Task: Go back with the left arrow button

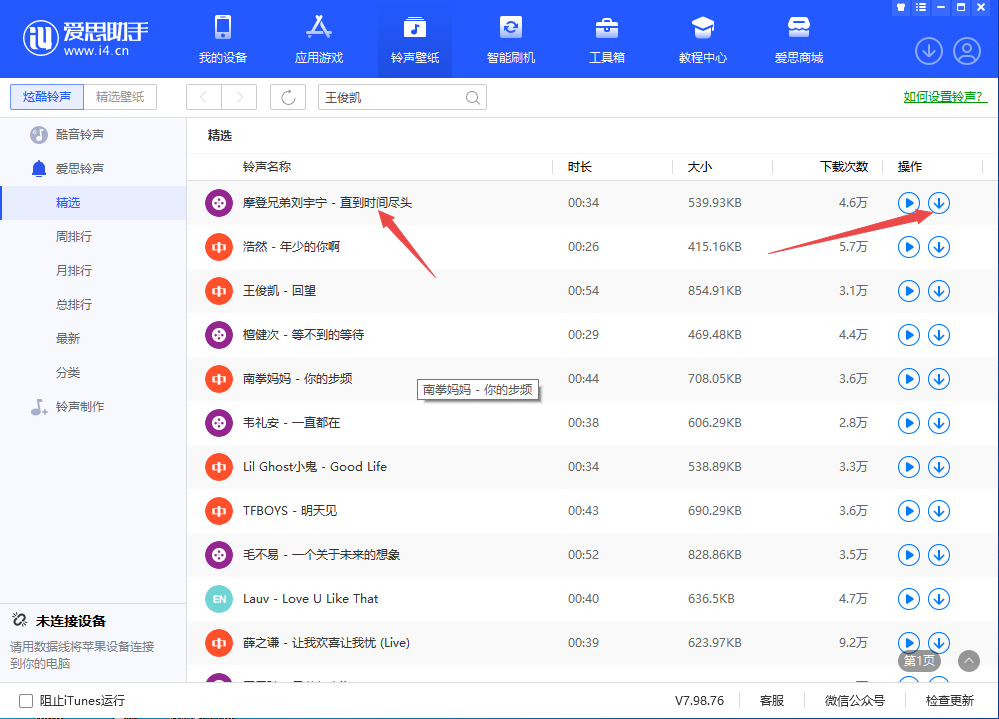Action: coord(204,97)
